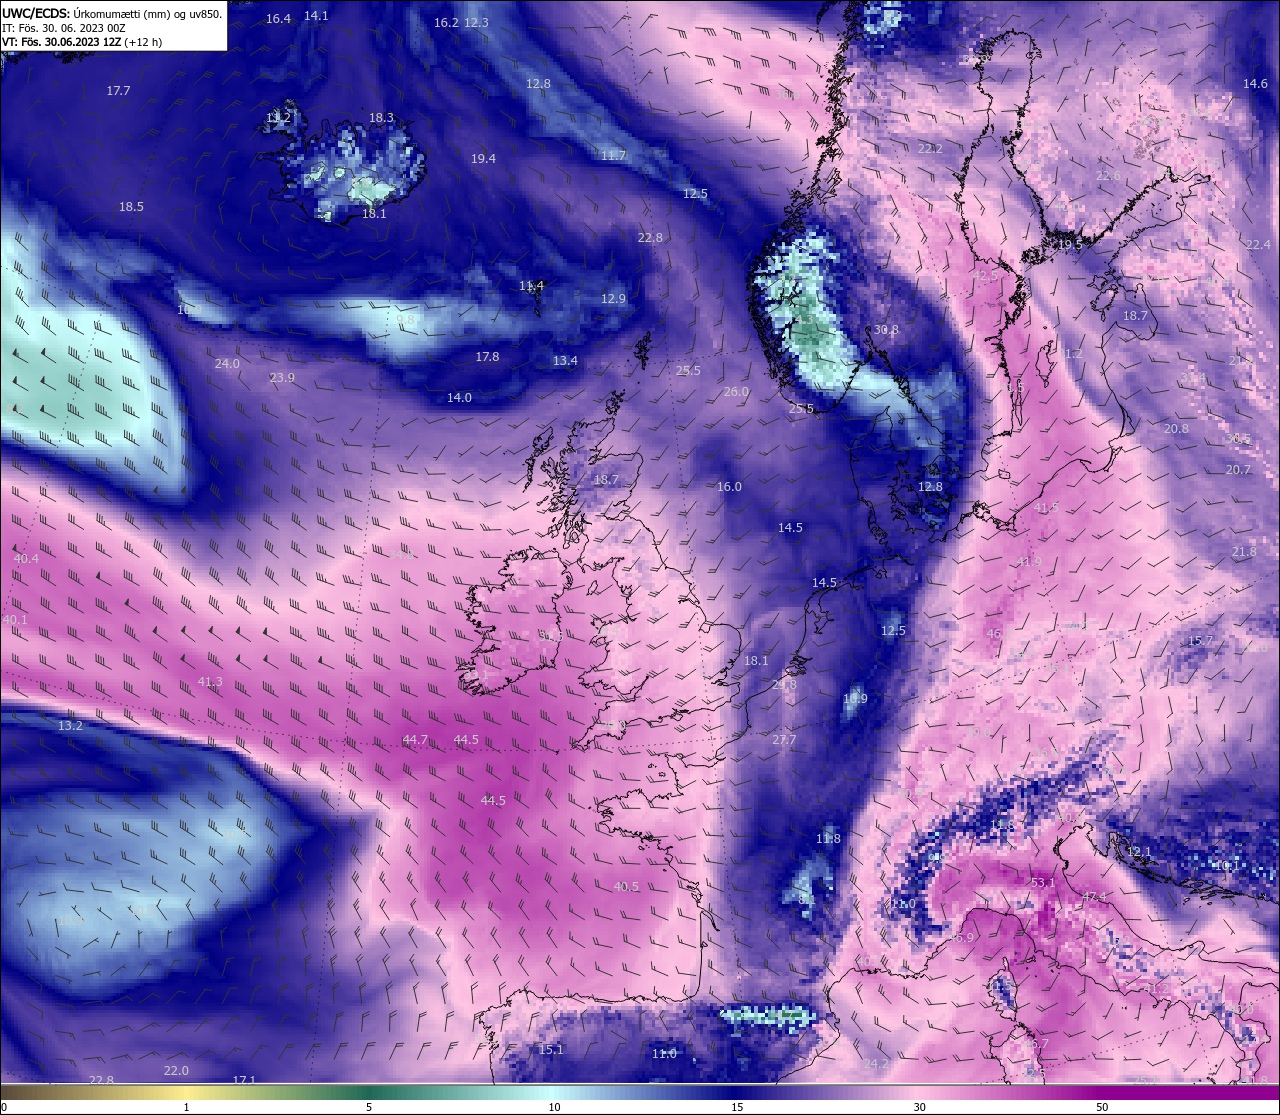Click the map value 12.1
Image resolution: width=1280 pixels, height=1115 pixels.
[1139, 851]
